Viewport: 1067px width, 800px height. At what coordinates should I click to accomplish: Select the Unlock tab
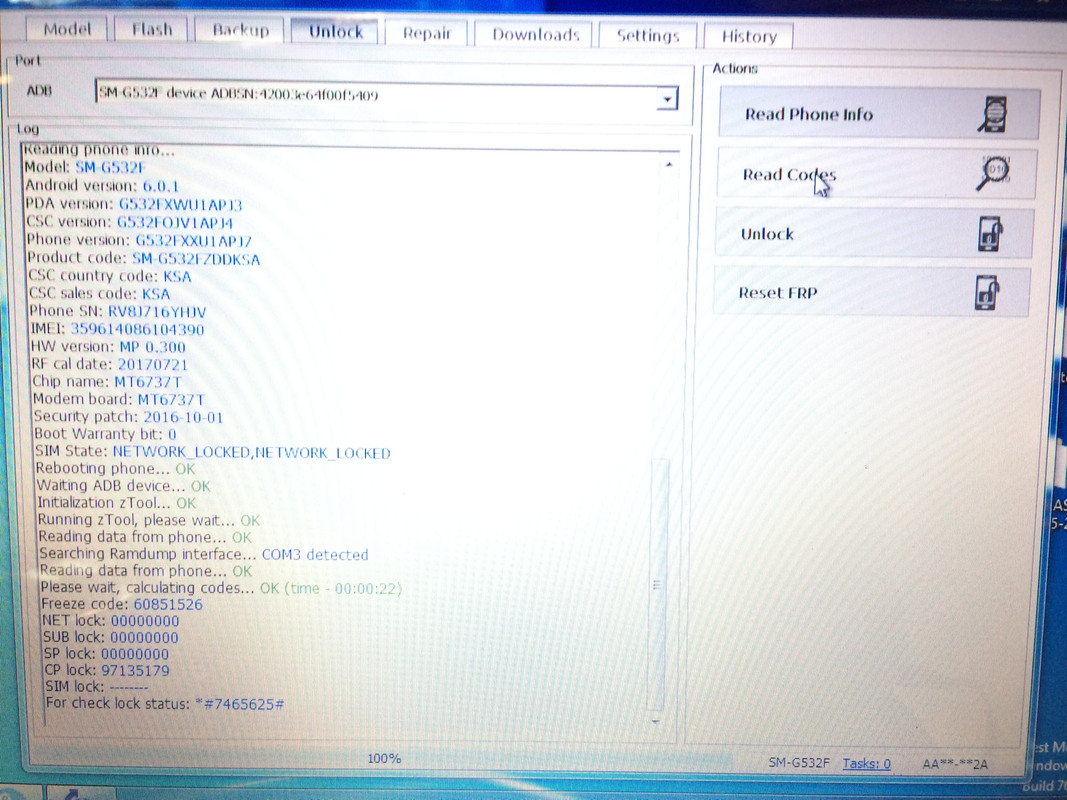tap(335, 31)
